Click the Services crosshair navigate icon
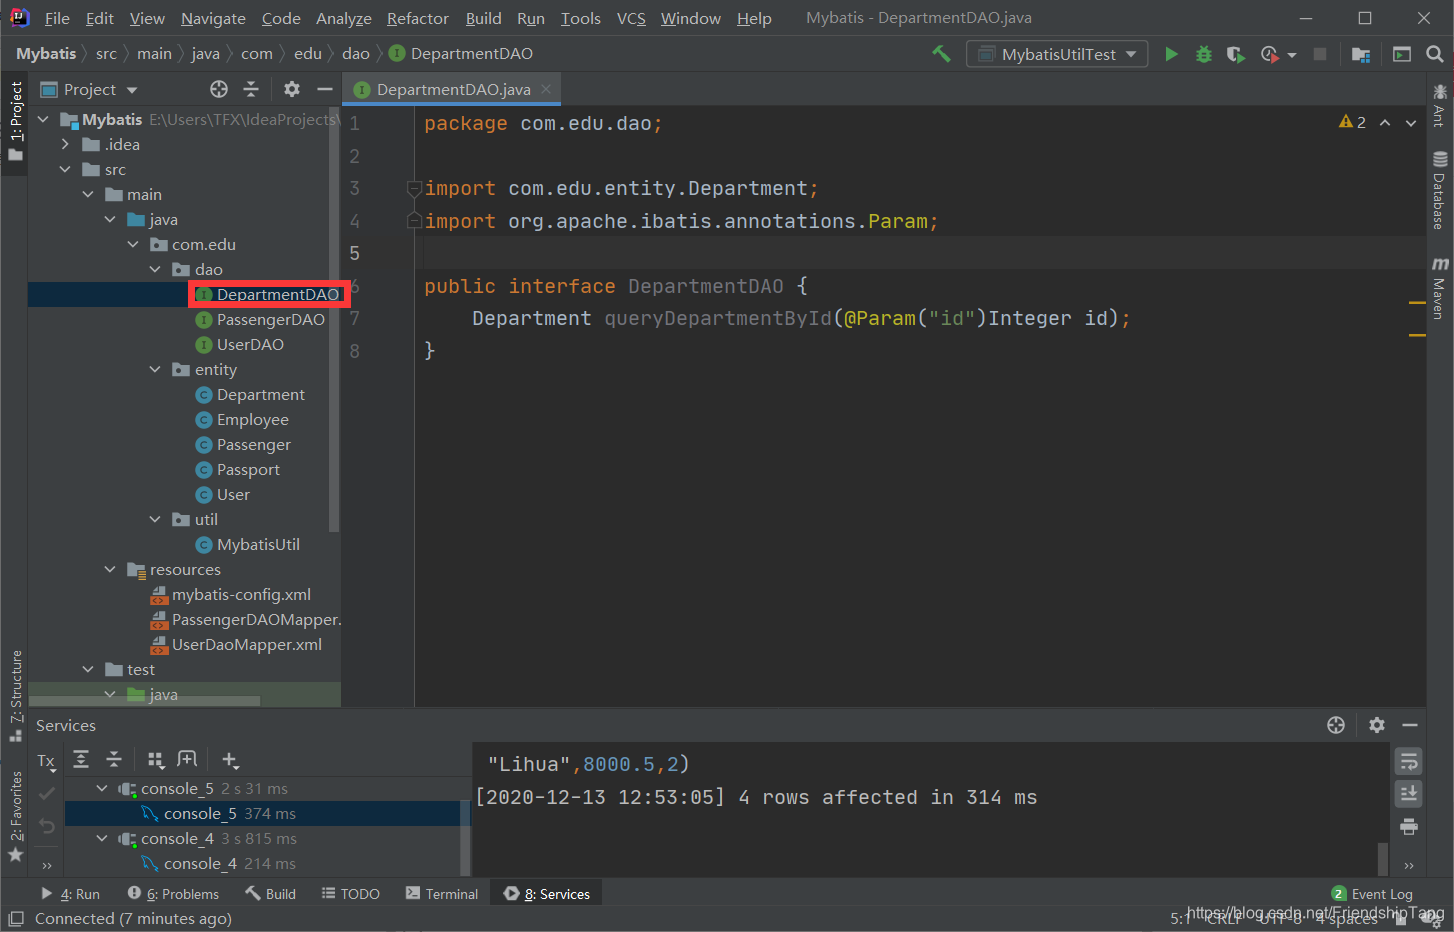Screen dimensions: 1454x932 (1336, 725)
